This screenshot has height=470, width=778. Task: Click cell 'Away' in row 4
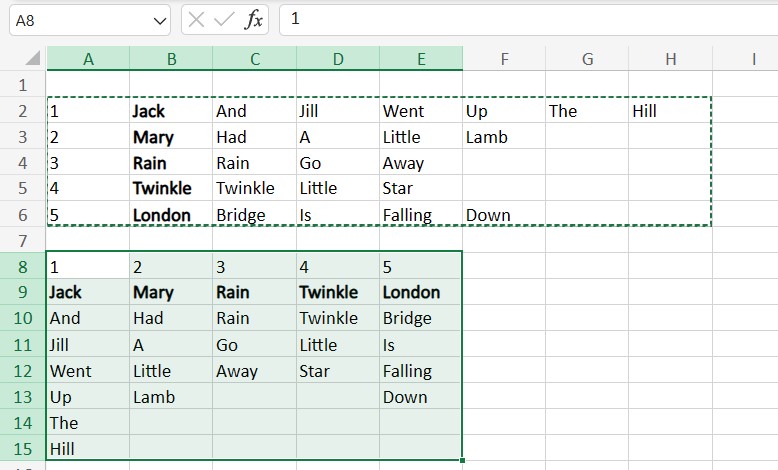tap(421, 163)
